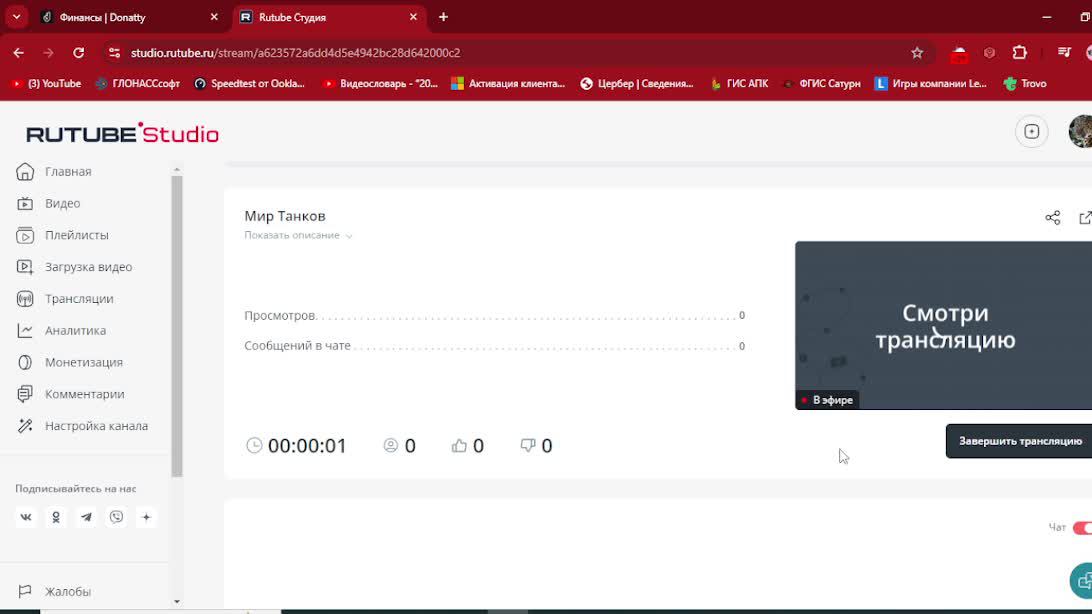
Task: Open browser extensions puzzle icon
Action: 1020,53
